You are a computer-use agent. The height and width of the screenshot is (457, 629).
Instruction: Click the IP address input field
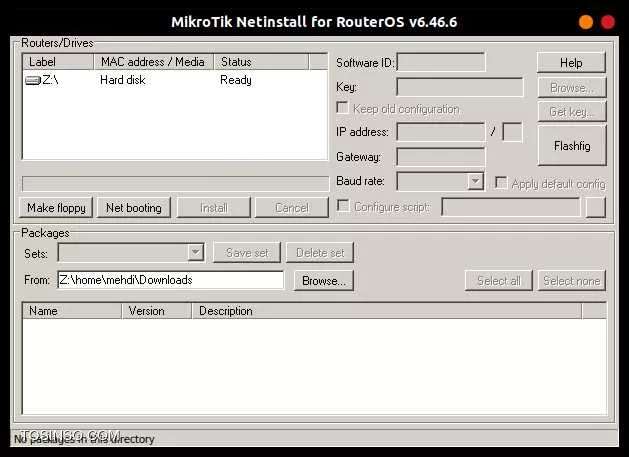(440, 132)
